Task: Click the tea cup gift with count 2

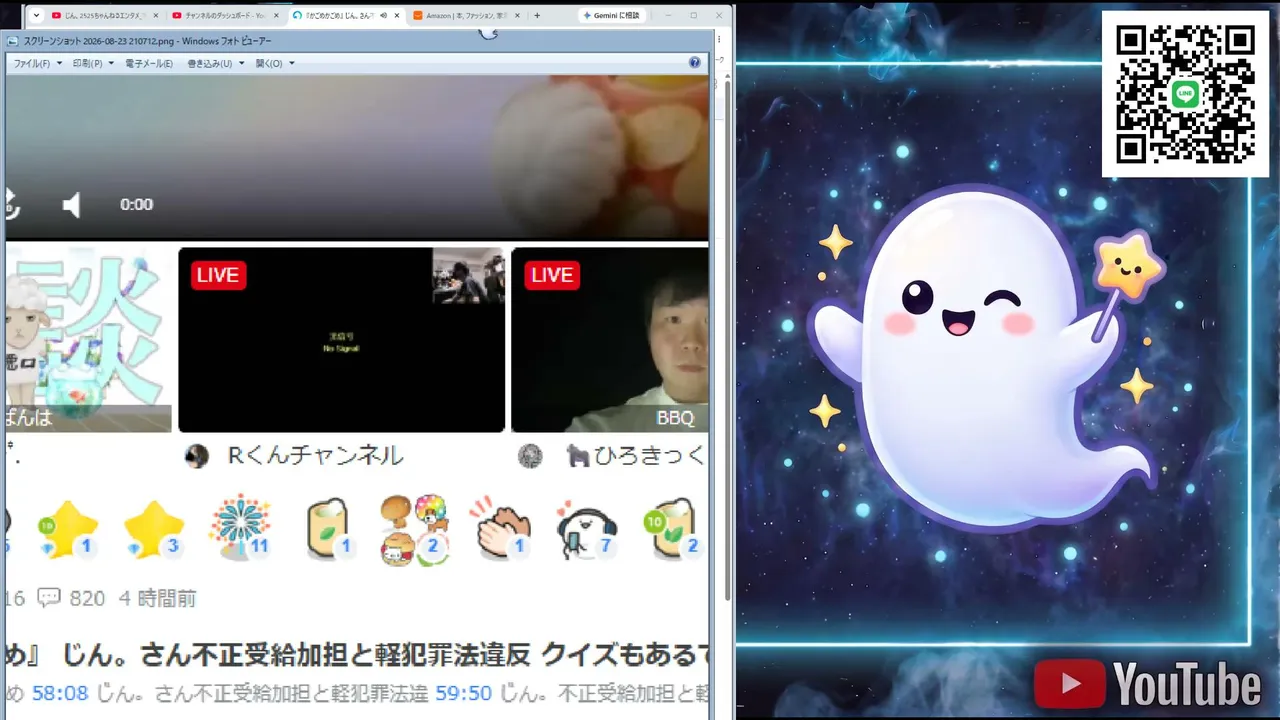Action: coord(672,528)
